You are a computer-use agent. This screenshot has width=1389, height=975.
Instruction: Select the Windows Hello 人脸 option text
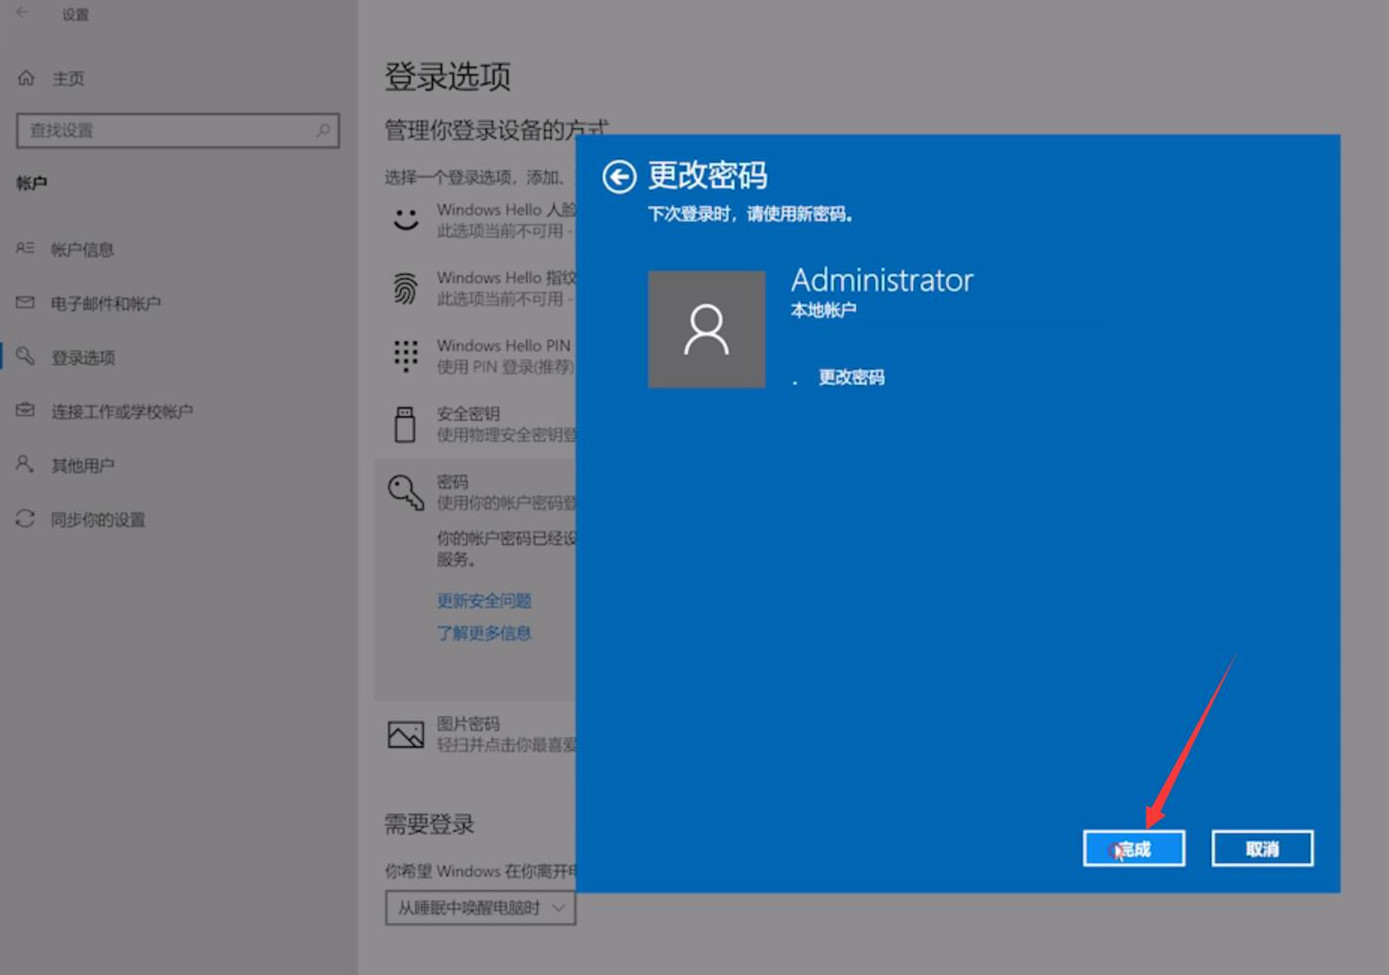tap(506, 209)
